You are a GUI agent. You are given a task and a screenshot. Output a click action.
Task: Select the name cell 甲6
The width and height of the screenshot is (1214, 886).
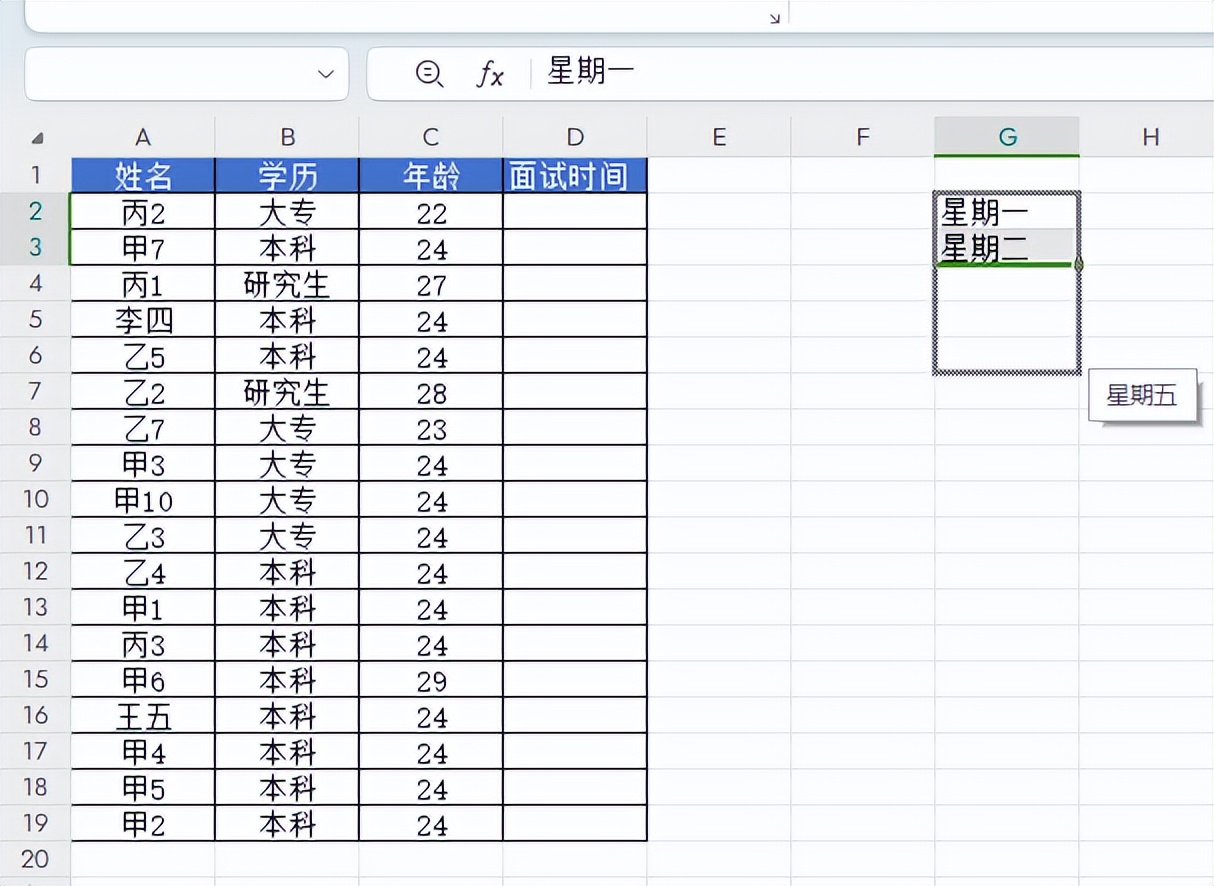[143, 680]
